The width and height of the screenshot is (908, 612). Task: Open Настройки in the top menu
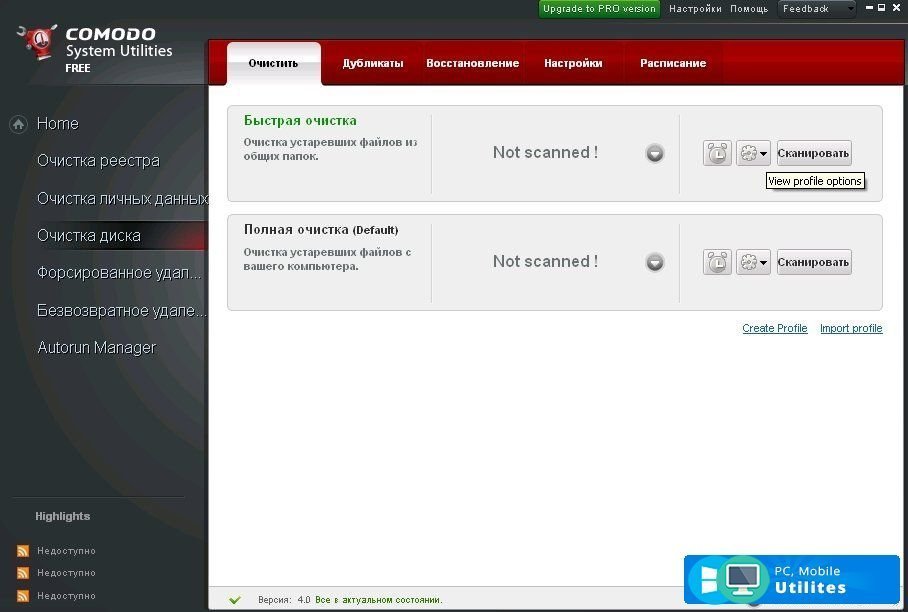tap(695, 9)
